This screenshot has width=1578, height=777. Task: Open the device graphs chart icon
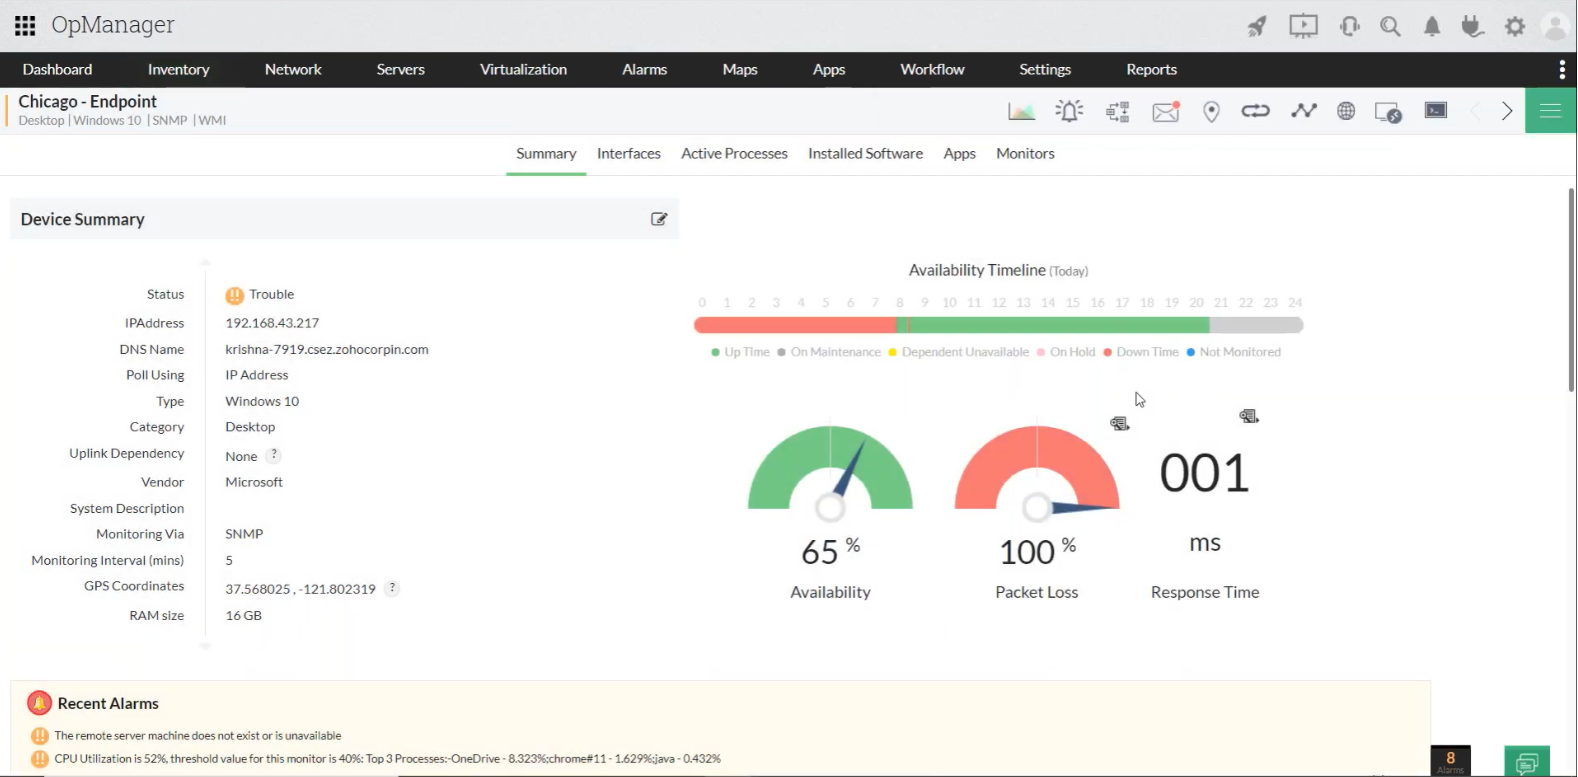pos(1021,111)
